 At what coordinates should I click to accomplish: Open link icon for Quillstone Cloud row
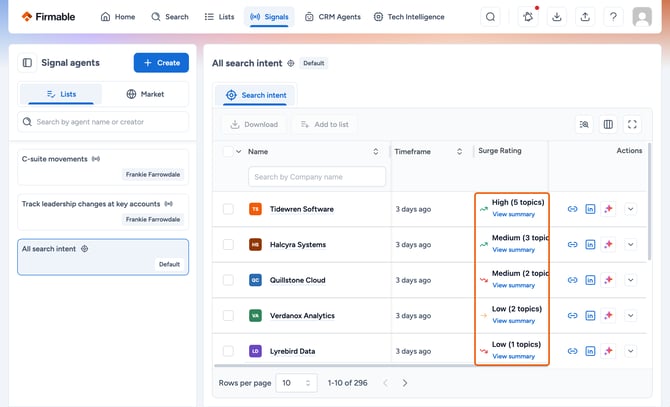coord(572,280)
